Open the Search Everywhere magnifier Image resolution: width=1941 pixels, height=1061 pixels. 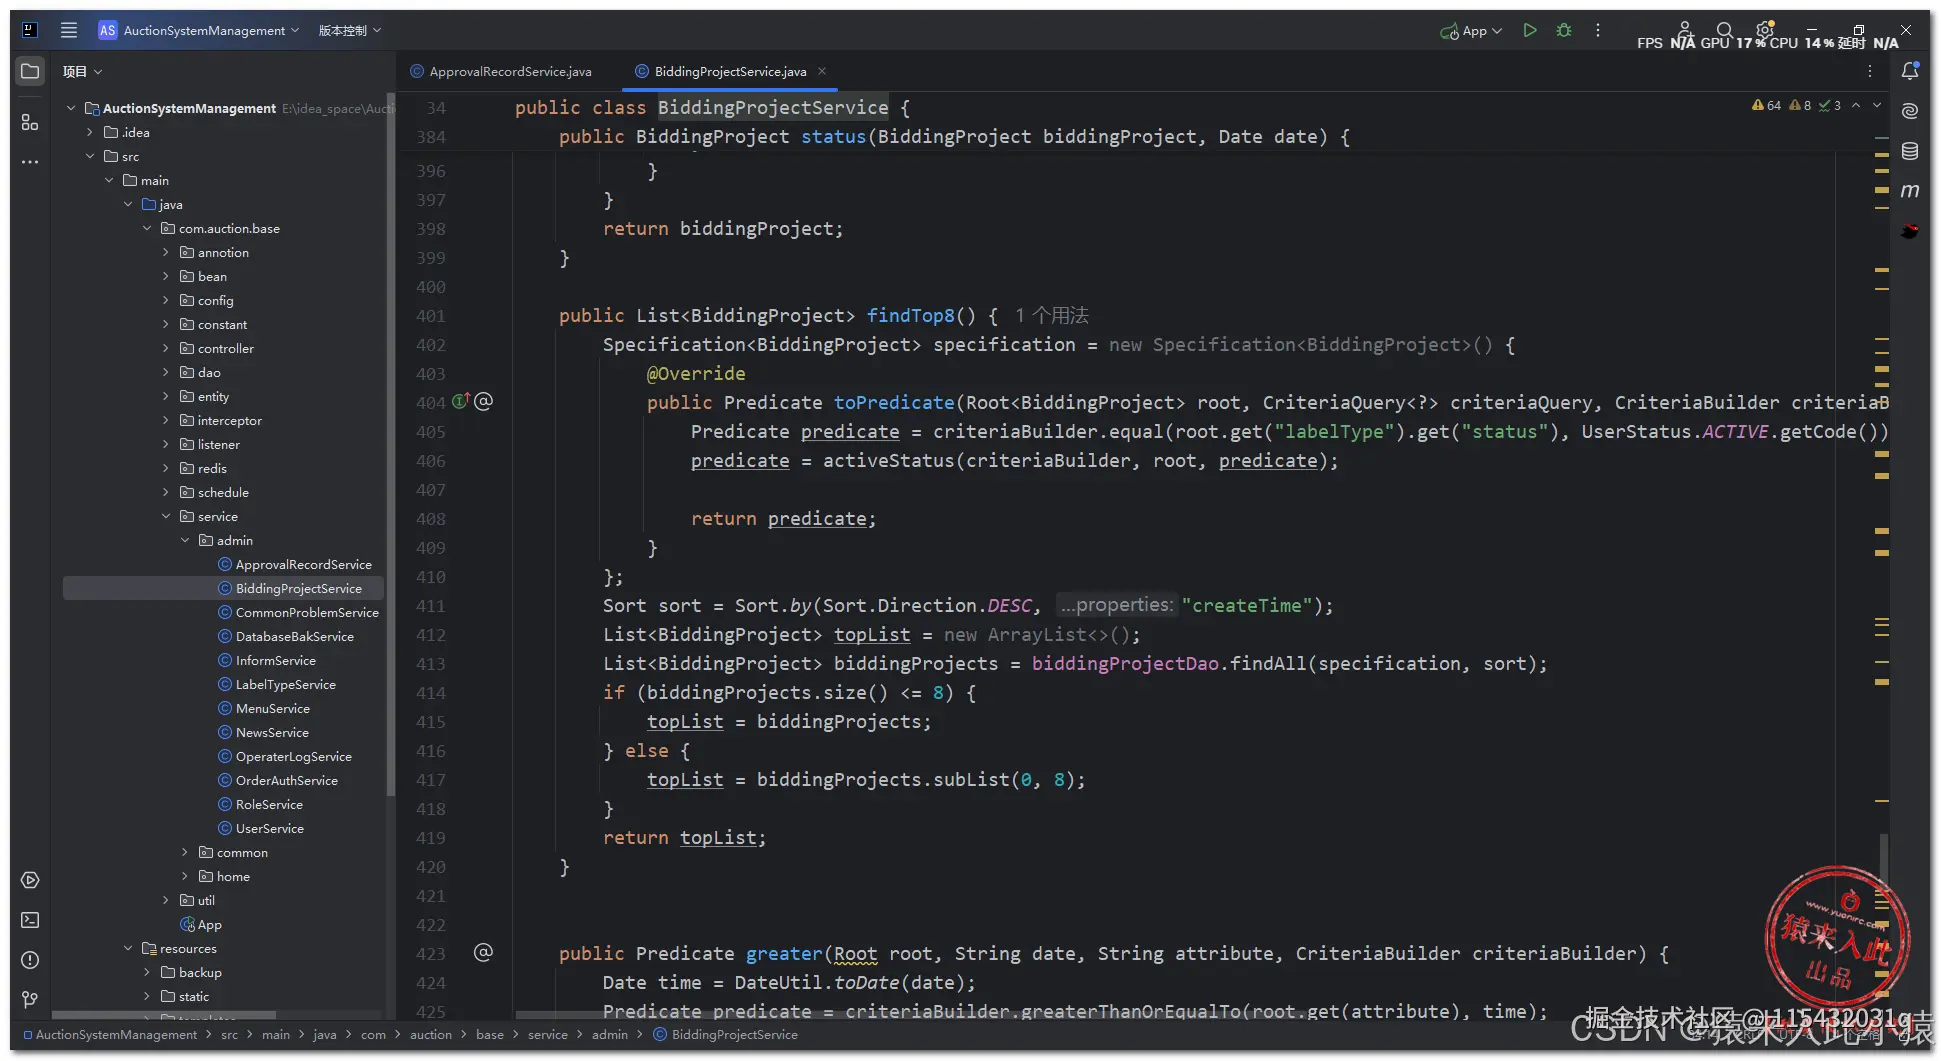tap(1724, 30)
